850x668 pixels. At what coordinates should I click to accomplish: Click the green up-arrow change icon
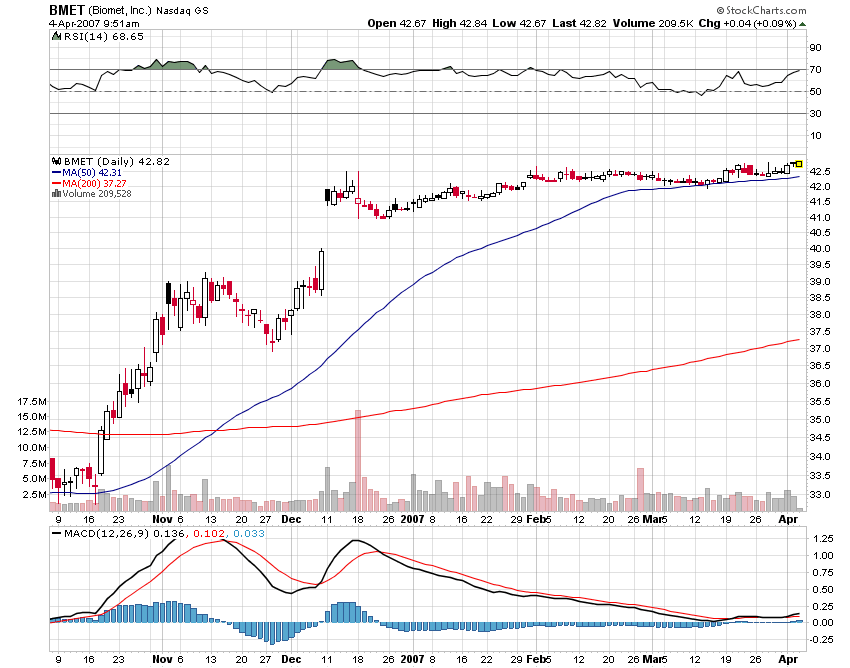[x=802, y=24]
